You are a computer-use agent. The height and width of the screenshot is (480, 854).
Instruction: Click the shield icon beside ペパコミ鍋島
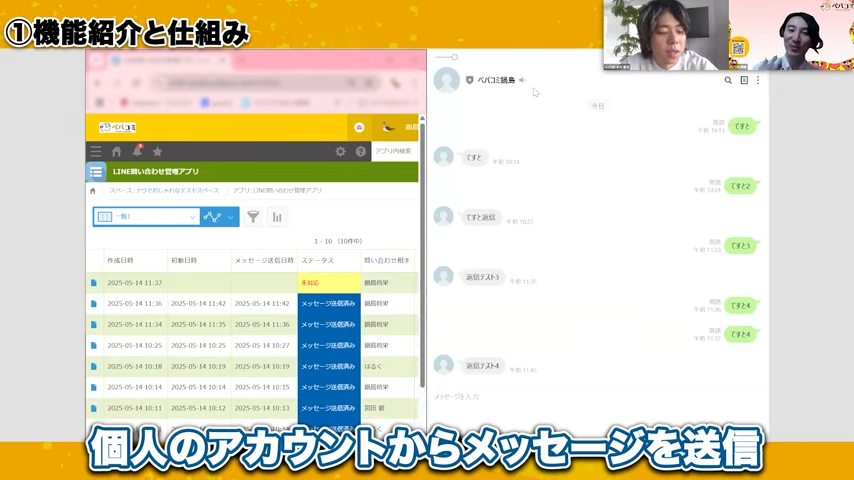469,80
